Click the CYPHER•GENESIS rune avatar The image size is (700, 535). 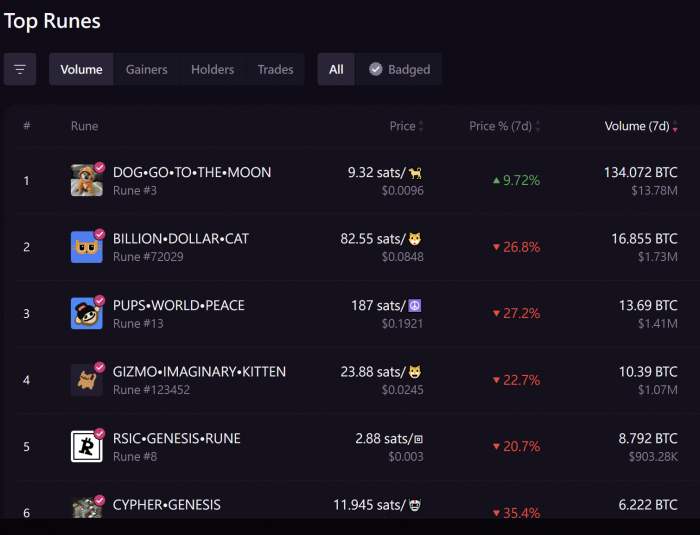[x=87, y=508]
